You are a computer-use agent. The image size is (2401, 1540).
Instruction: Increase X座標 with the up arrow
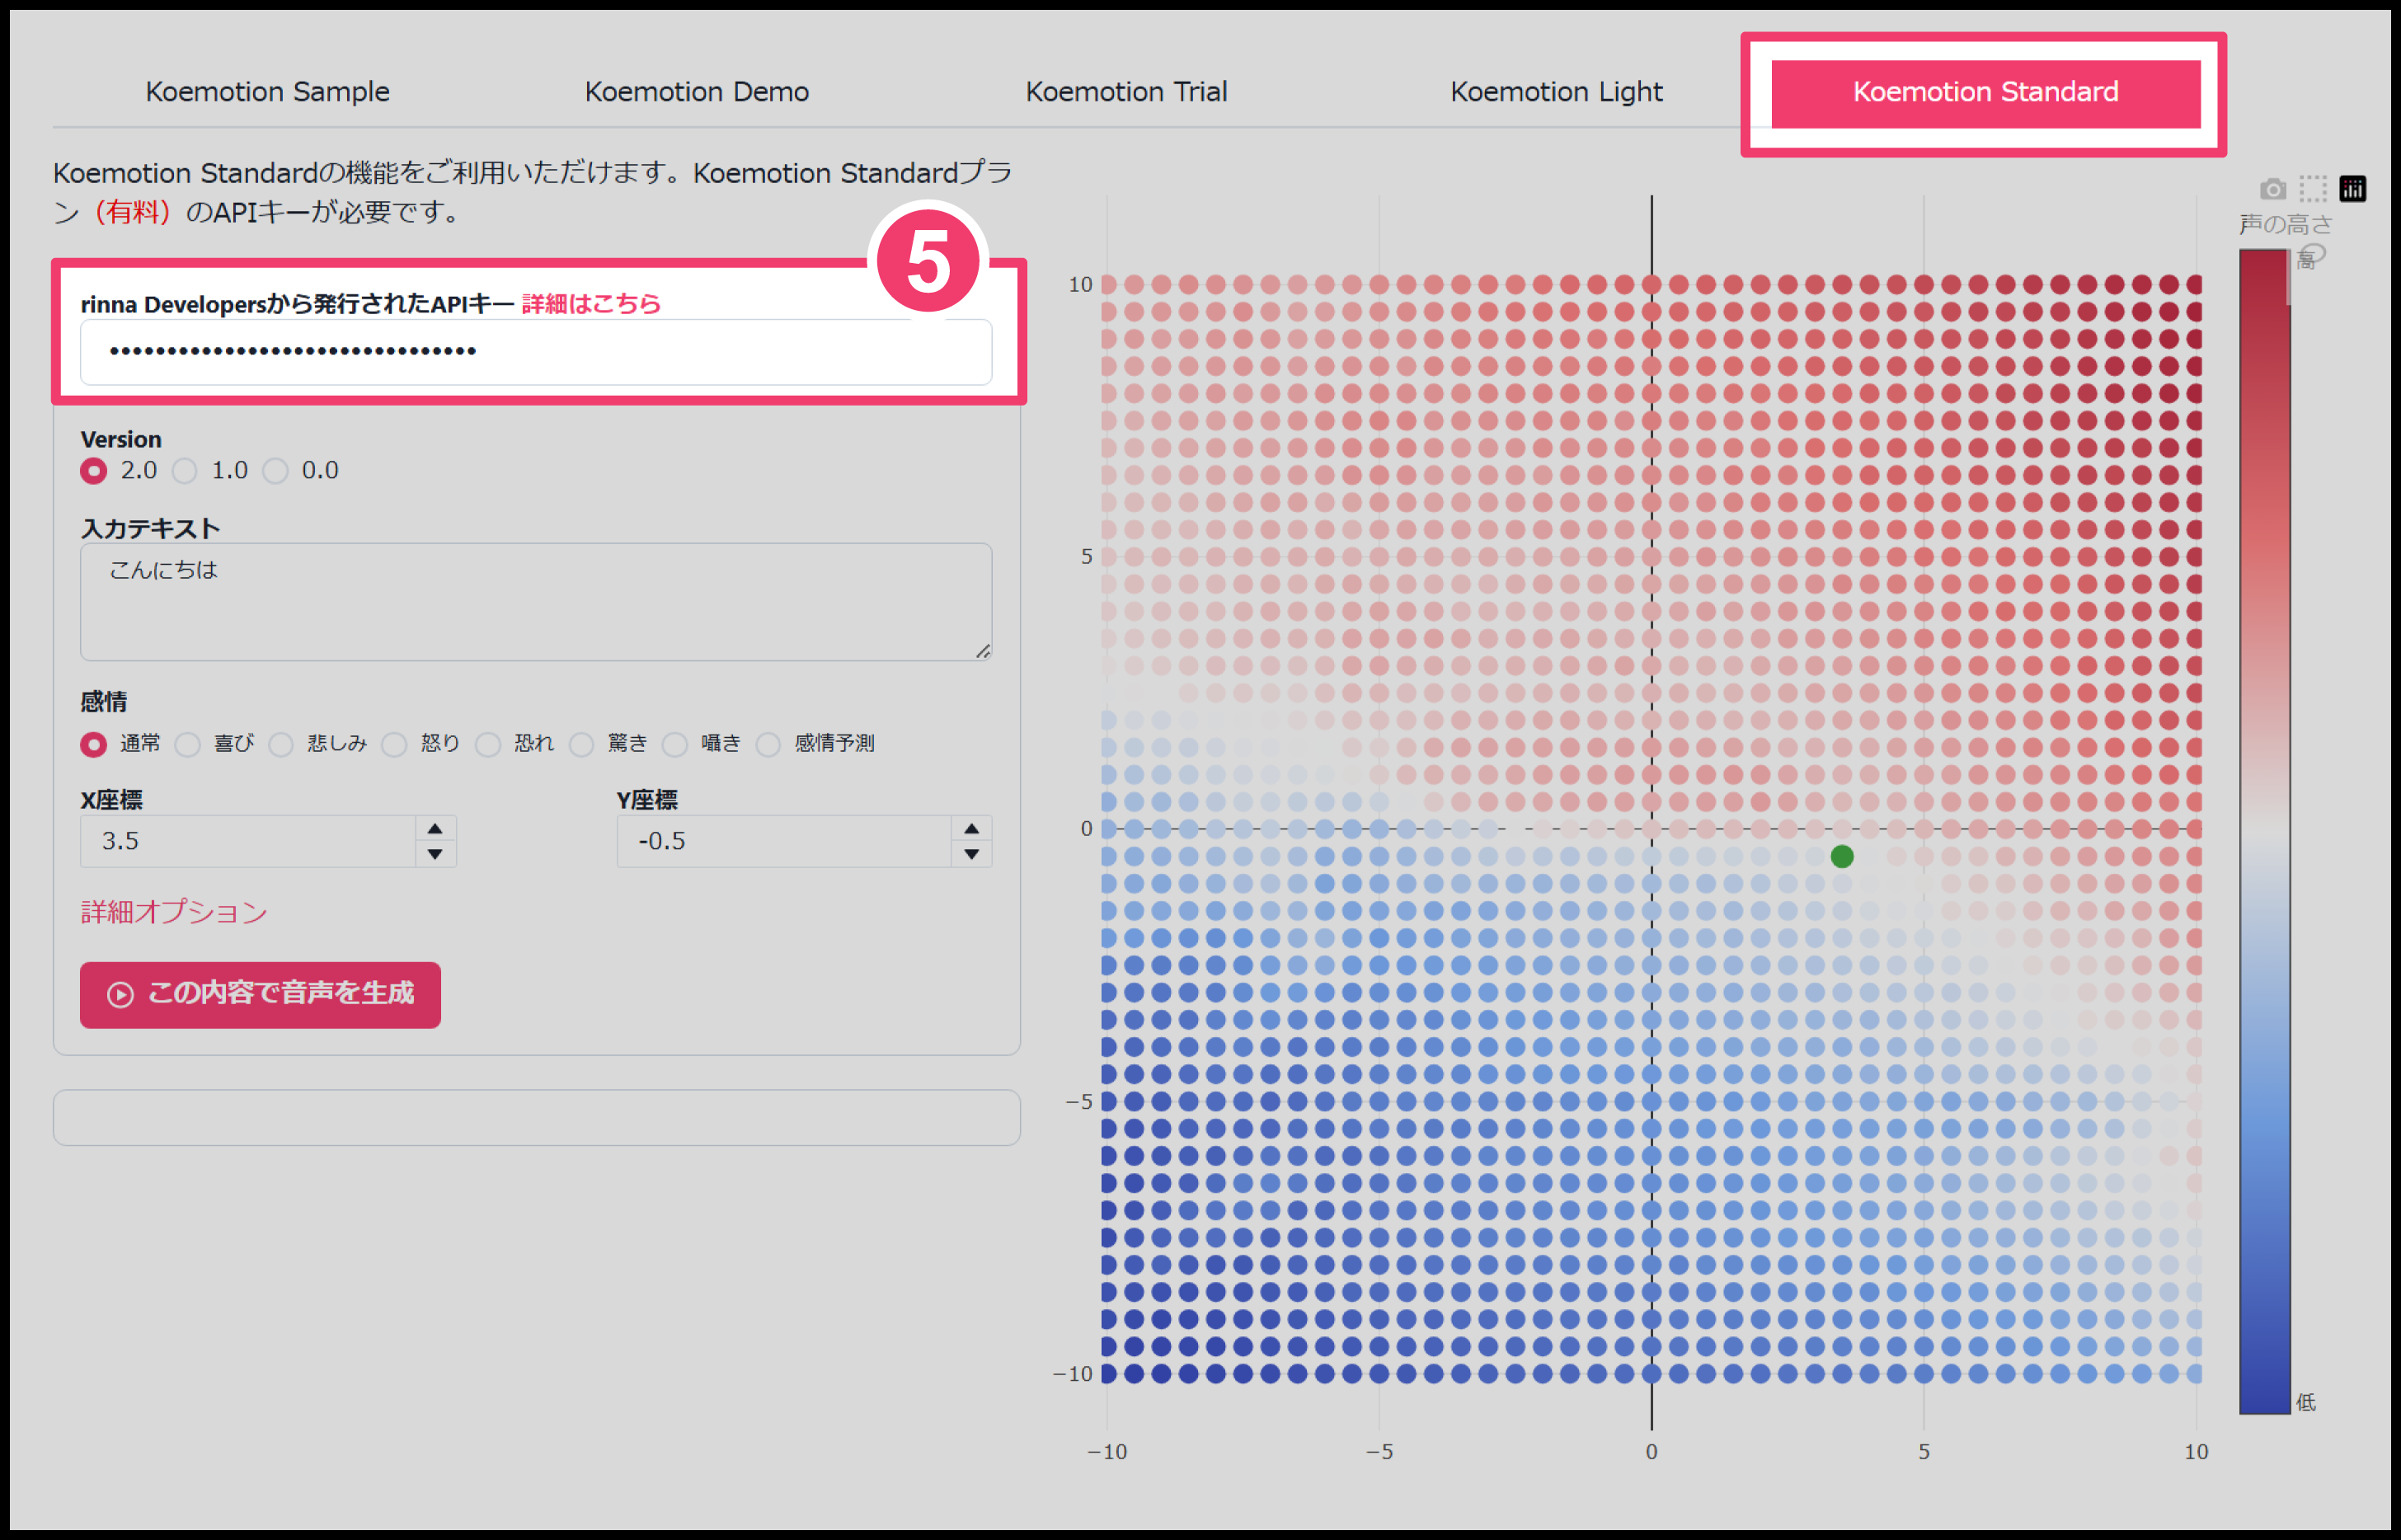tap(435, 829)
